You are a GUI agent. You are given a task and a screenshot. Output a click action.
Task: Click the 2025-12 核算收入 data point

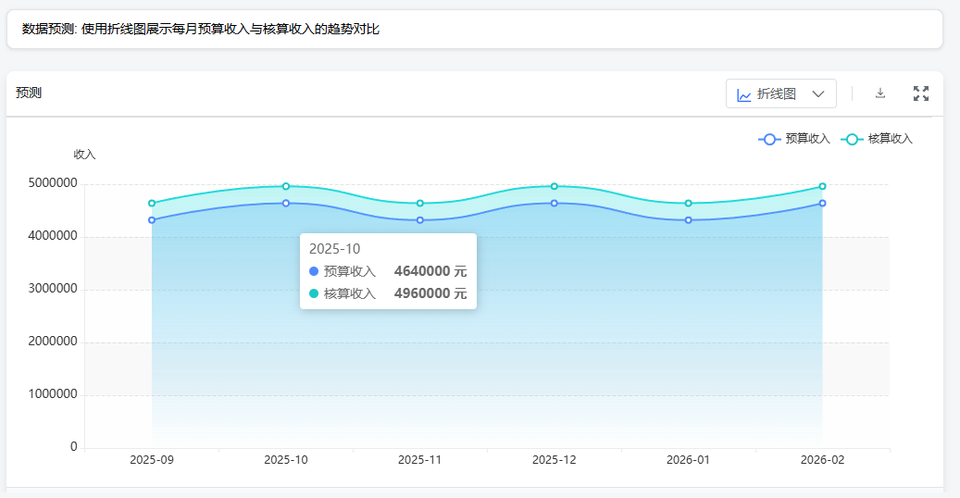(554, 186)
